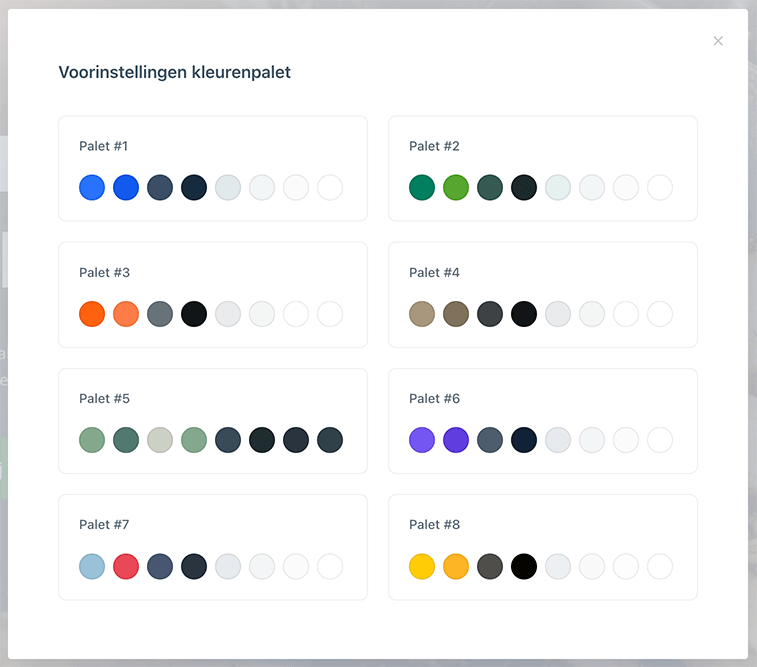Pick the slate gray-blue swatch in Palet #6
Viewport: 757px width, 667px height.
tap(490, 440)
